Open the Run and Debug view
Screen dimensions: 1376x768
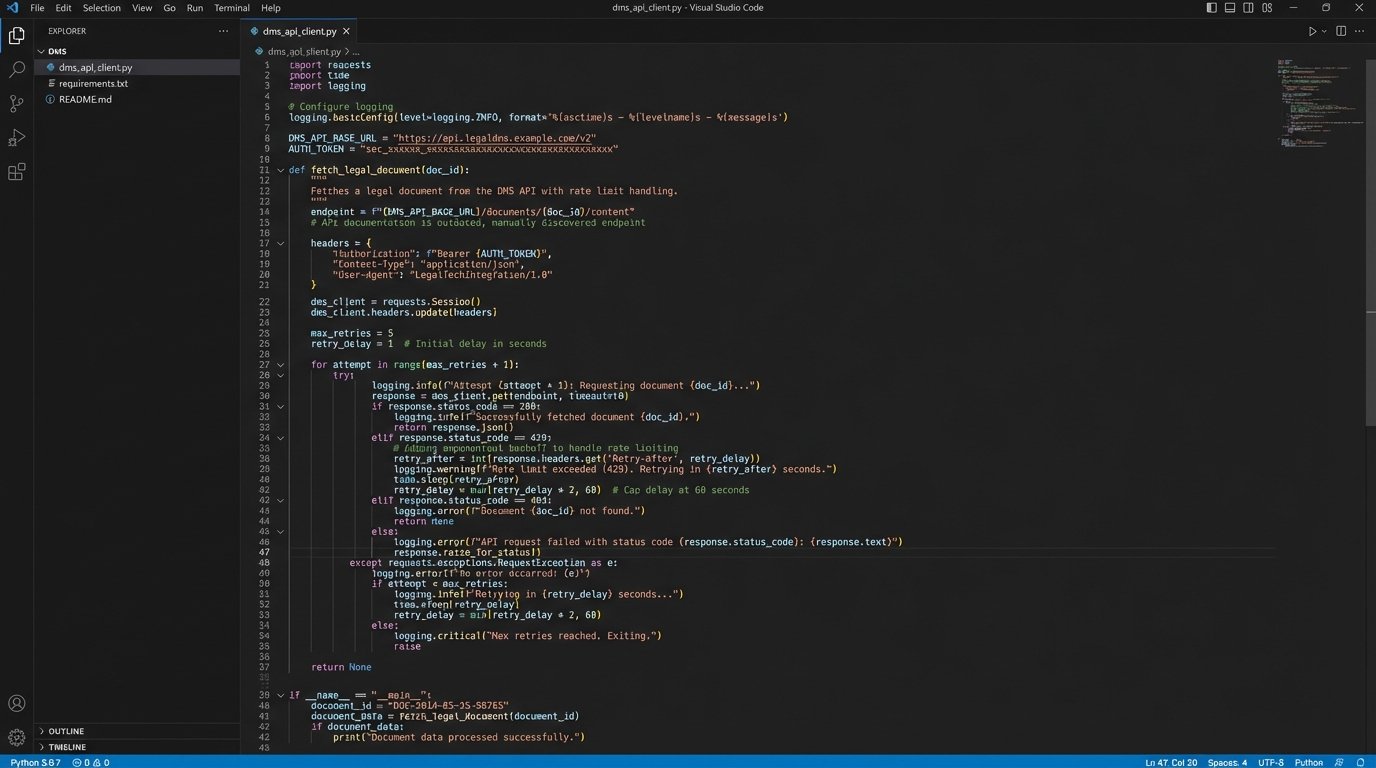pos(17,138)
